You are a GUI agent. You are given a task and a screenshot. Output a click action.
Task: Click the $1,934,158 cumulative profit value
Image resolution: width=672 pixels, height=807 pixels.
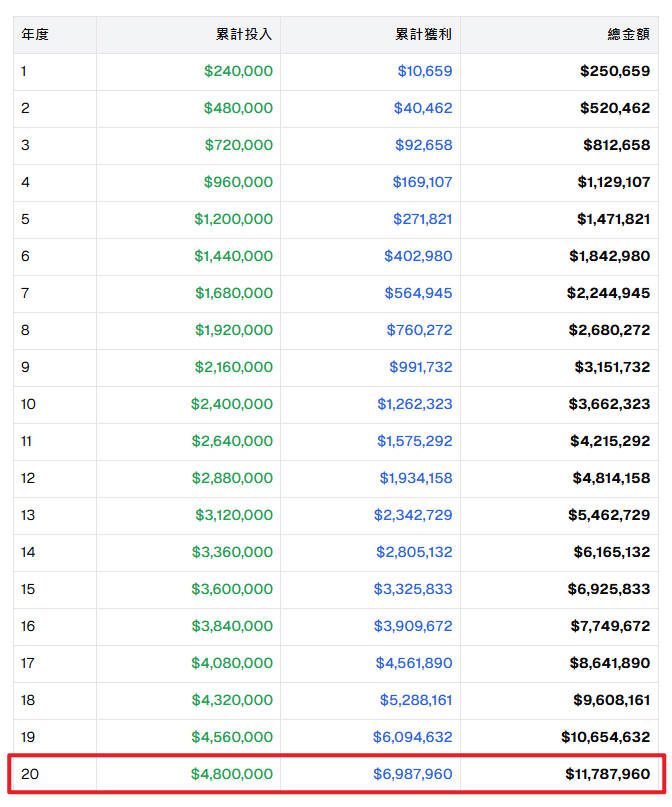coord(415,478)
